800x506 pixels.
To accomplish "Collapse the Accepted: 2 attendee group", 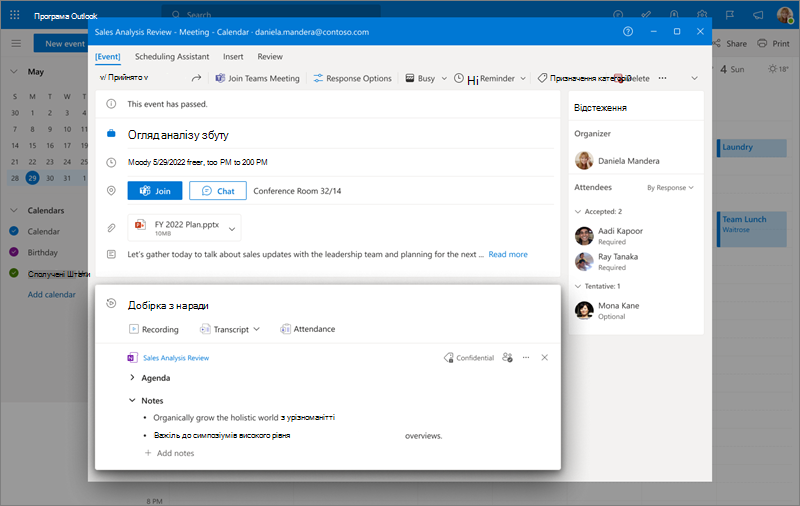I will [x=578, y=211].
